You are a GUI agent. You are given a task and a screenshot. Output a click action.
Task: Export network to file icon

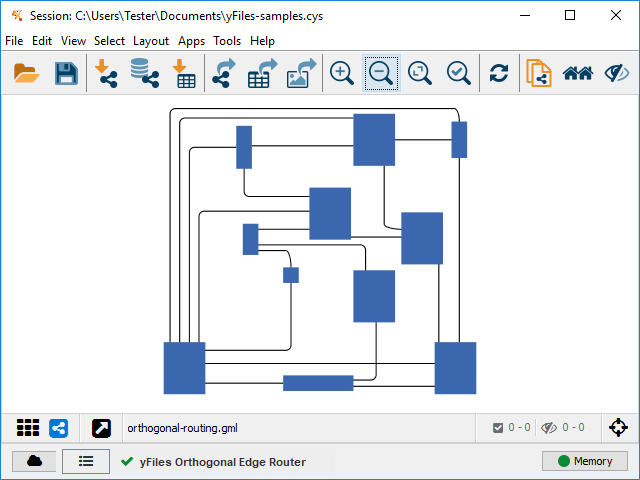coord(224,73)
